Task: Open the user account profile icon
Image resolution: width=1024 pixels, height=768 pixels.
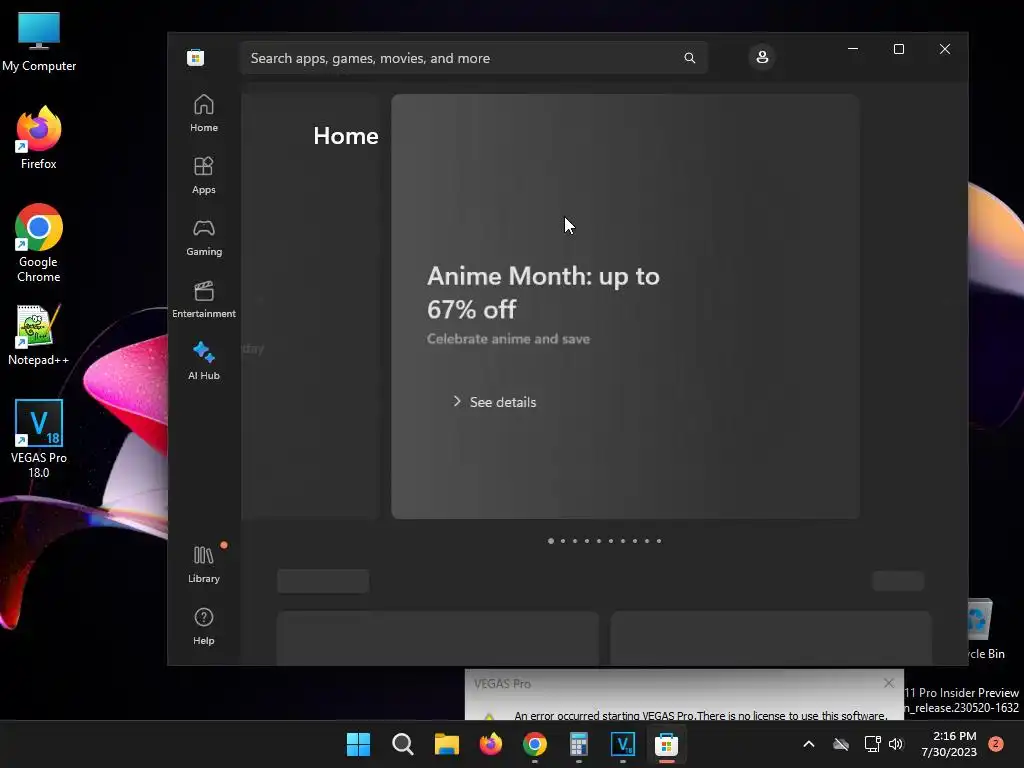Action: (761, 57)
